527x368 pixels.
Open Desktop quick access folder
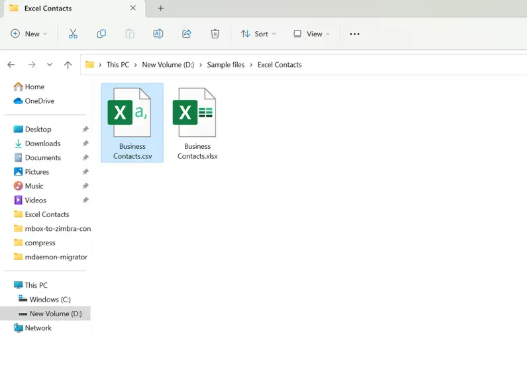click(x=33, y=129)
